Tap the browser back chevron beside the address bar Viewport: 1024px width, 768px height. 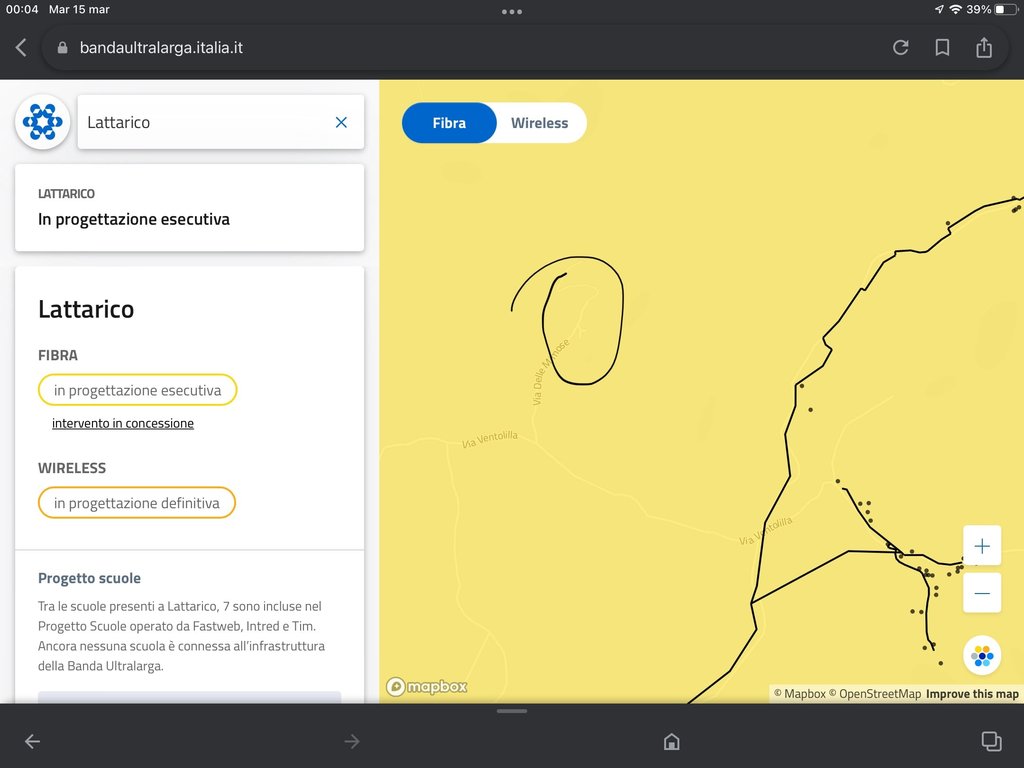tap(21, 47)
